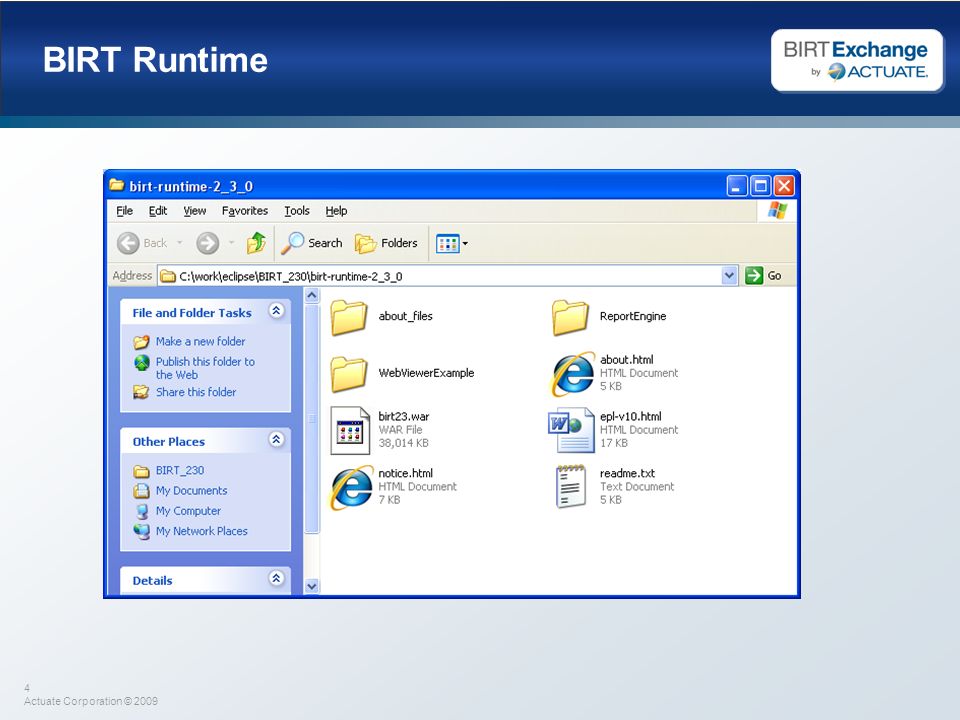Click sidebar scrollbar up arrow
Screen dimensions: 960x720
pyautogui.click(x=312, y=296)
